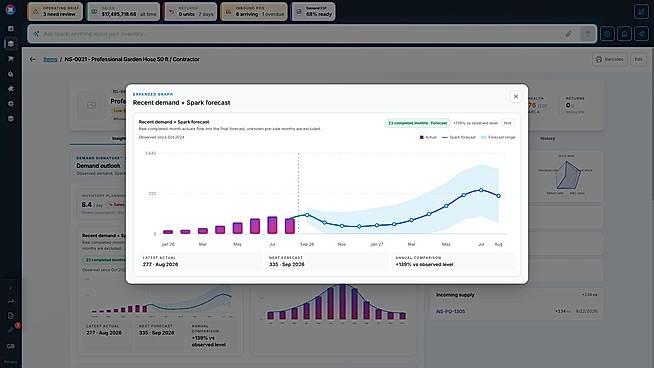Image resolution: width=654 pixels, height=368 pixels.
Task: Open the Demand '68% ready' card
Action: click(x=313, y=11)
